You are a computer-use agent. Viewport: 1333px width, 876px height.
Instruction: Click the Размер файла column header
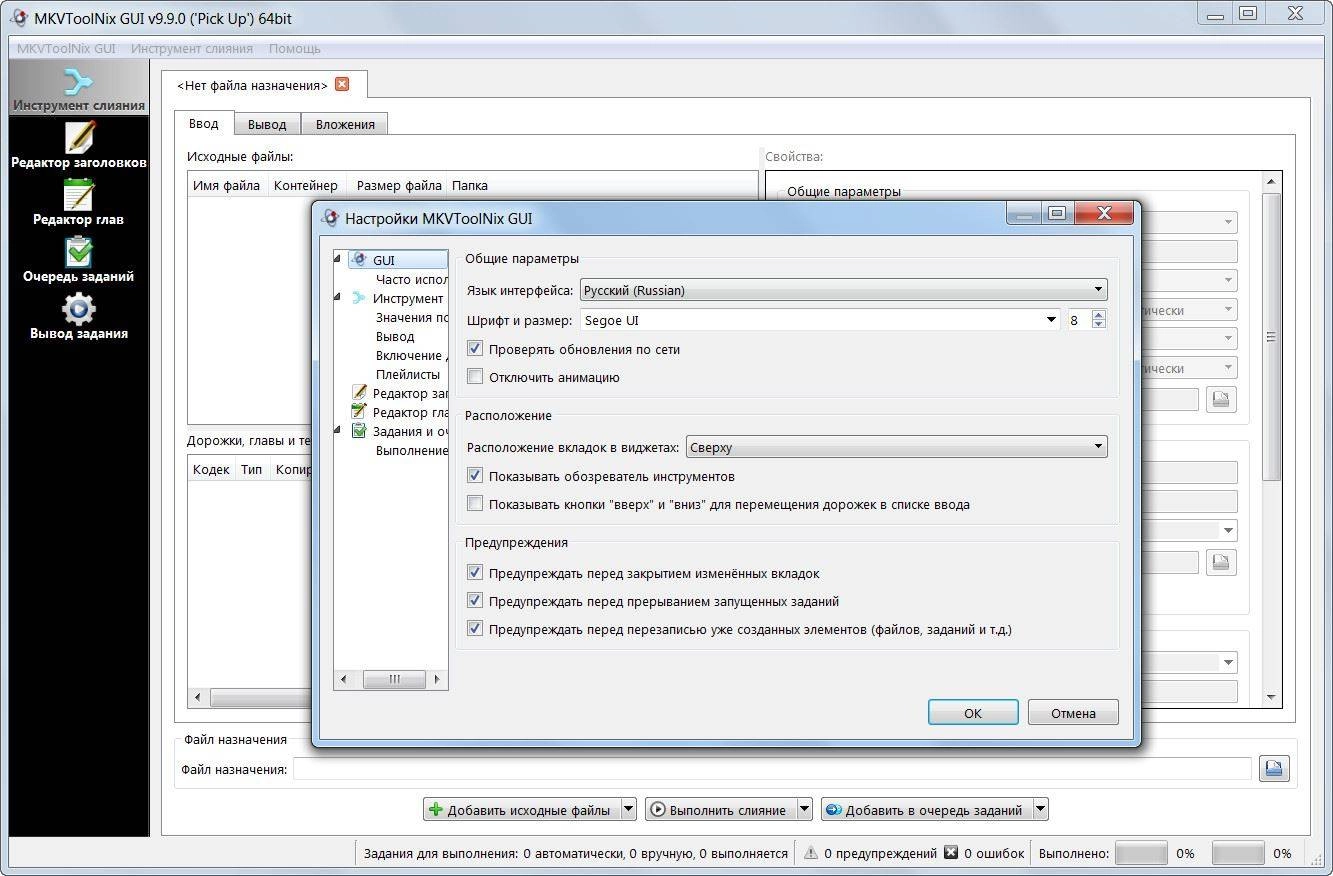(x=398, y=185)
